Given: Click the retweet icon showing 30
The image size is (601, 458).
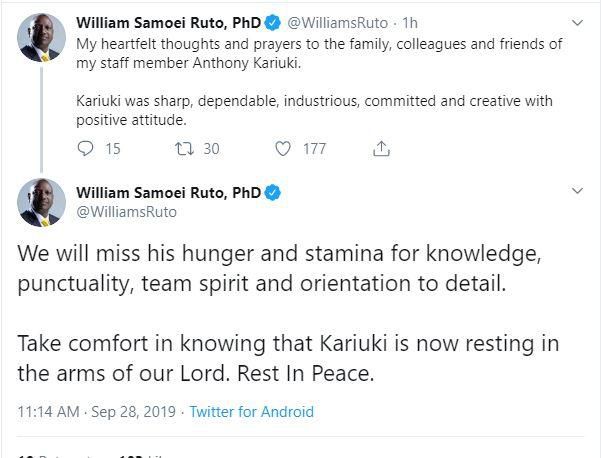Looking at the screenshot, I should point(183,148).
